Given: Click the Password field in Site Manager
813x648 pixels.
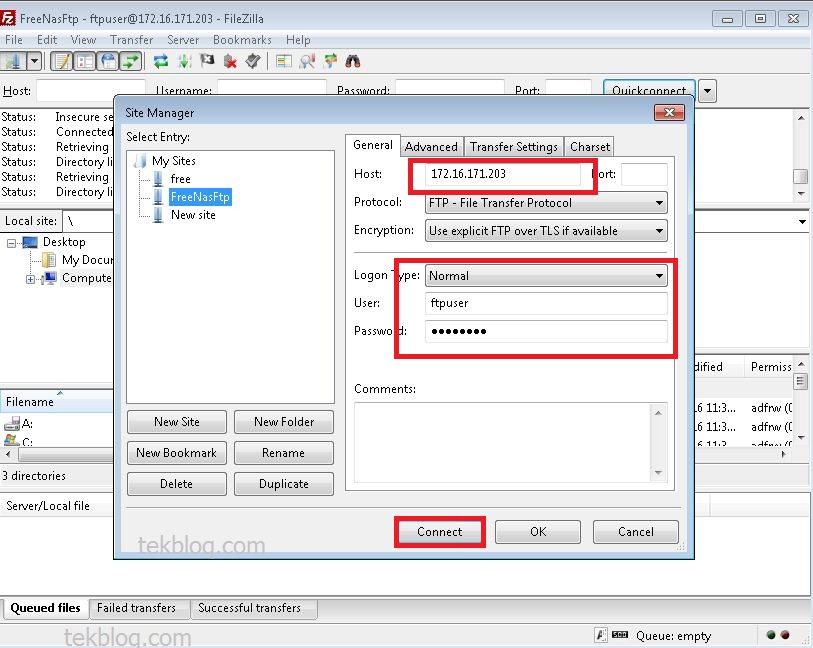Looking at the screenshot, I should 546,331.
